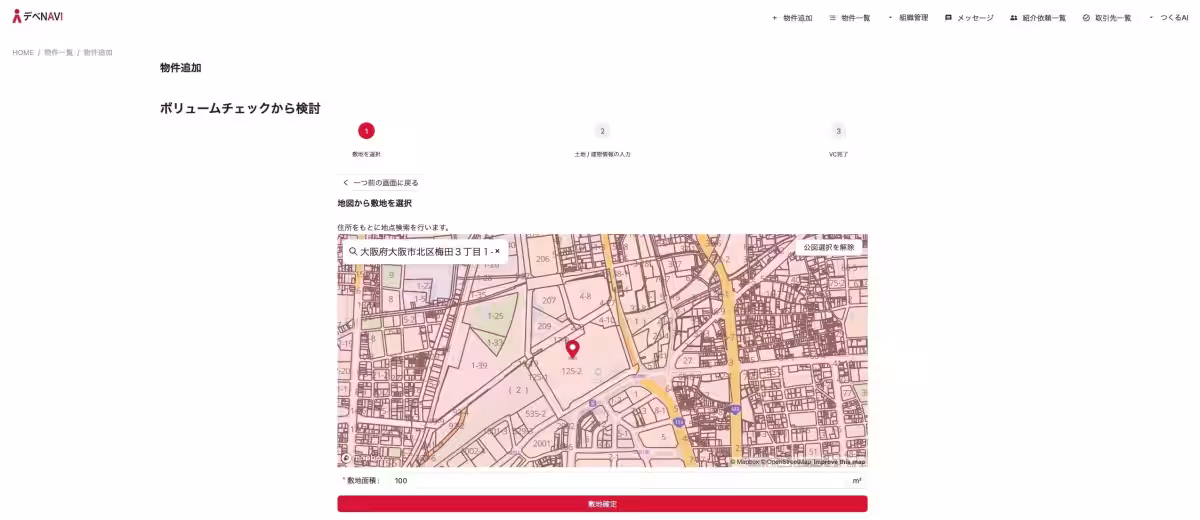Click the red location pin on the map
This screenshot has height=520, width=1200.
pos(573,349)
